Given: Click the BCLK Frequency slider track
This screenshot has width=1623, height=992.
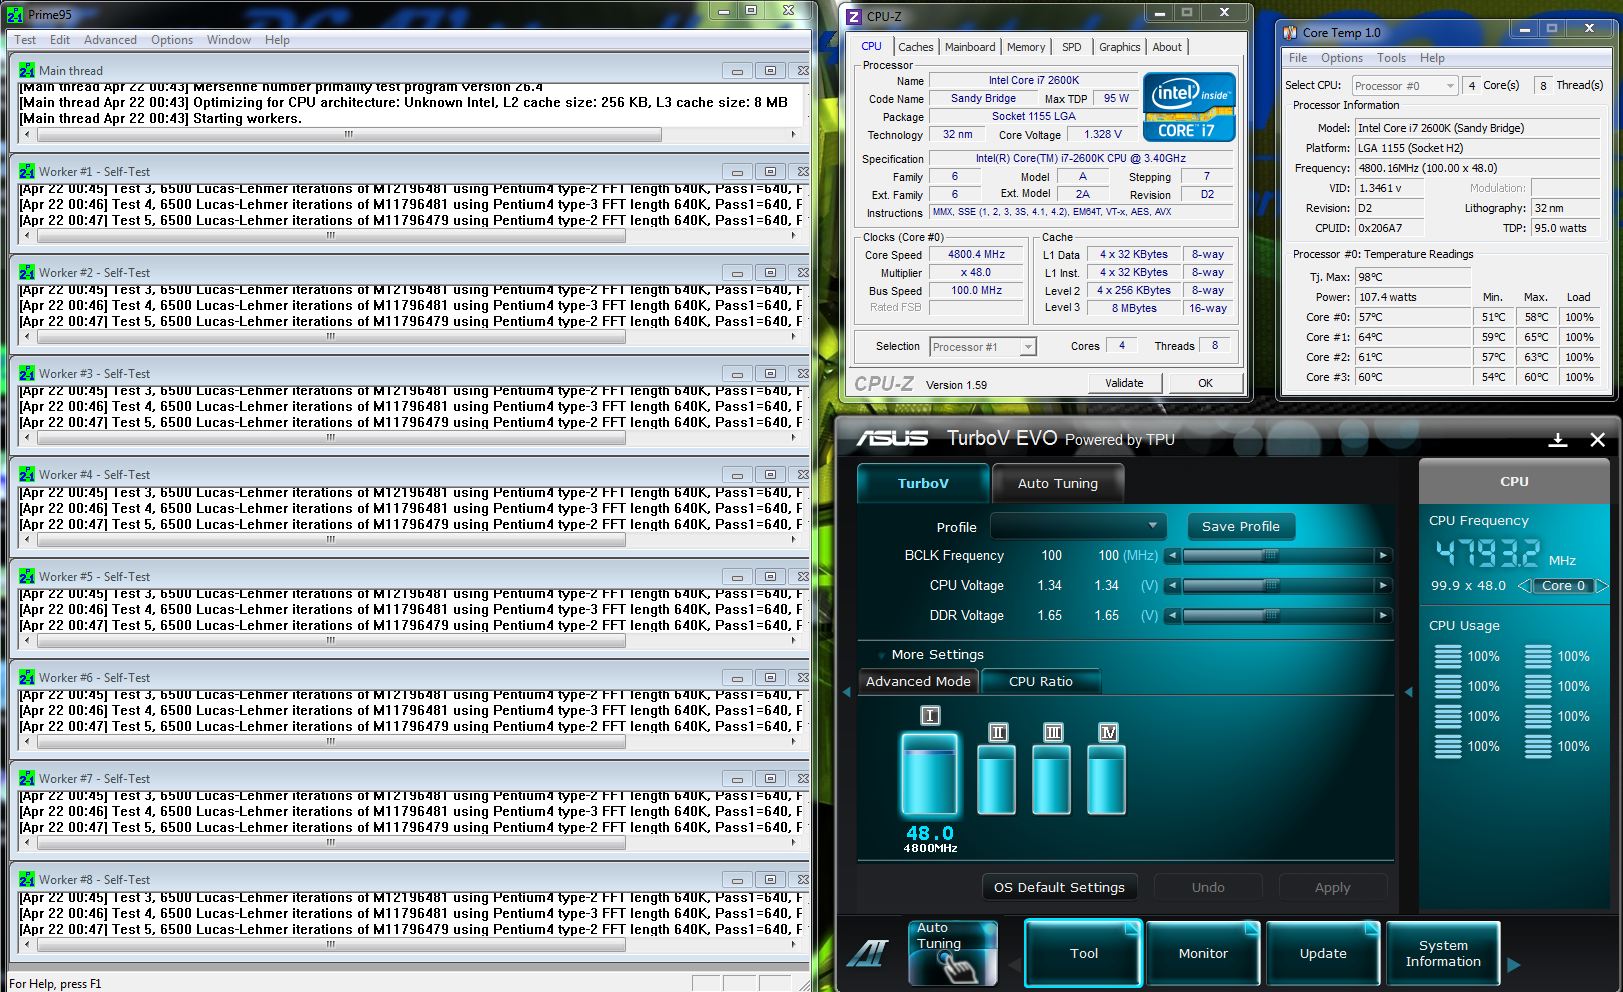Looking at the screenshot, I should [1277, 556].
